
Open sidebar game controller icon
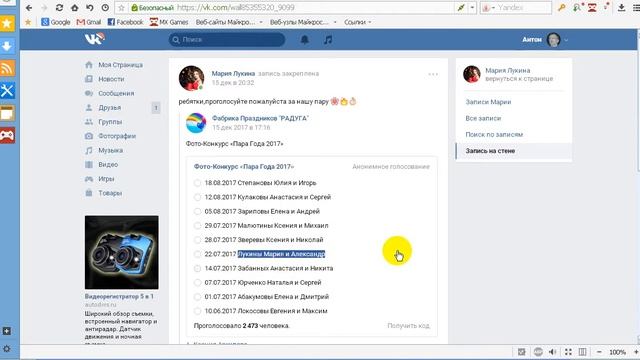coord(7,135)
